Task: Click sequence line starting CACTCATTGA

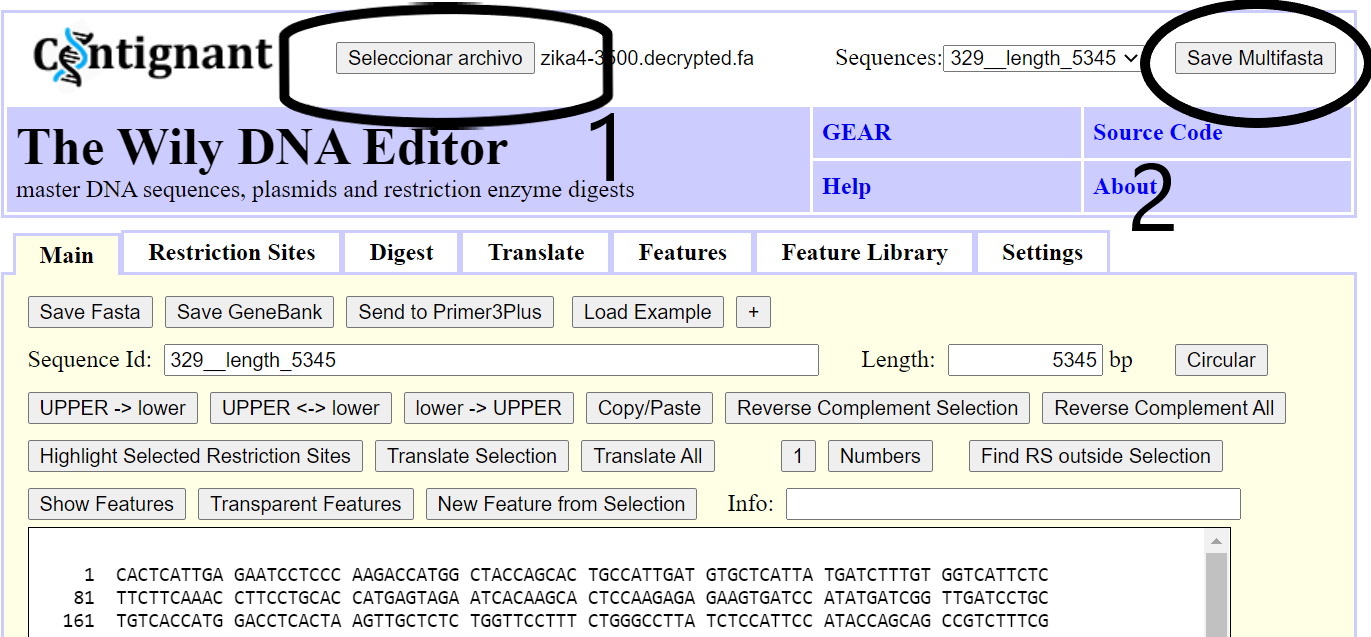Action: 582,575
